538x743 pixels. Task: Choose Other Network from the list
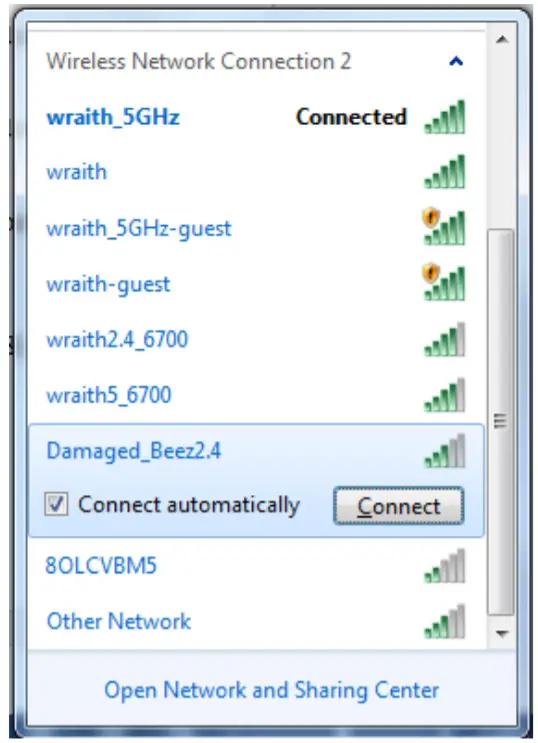pos(256,622)
